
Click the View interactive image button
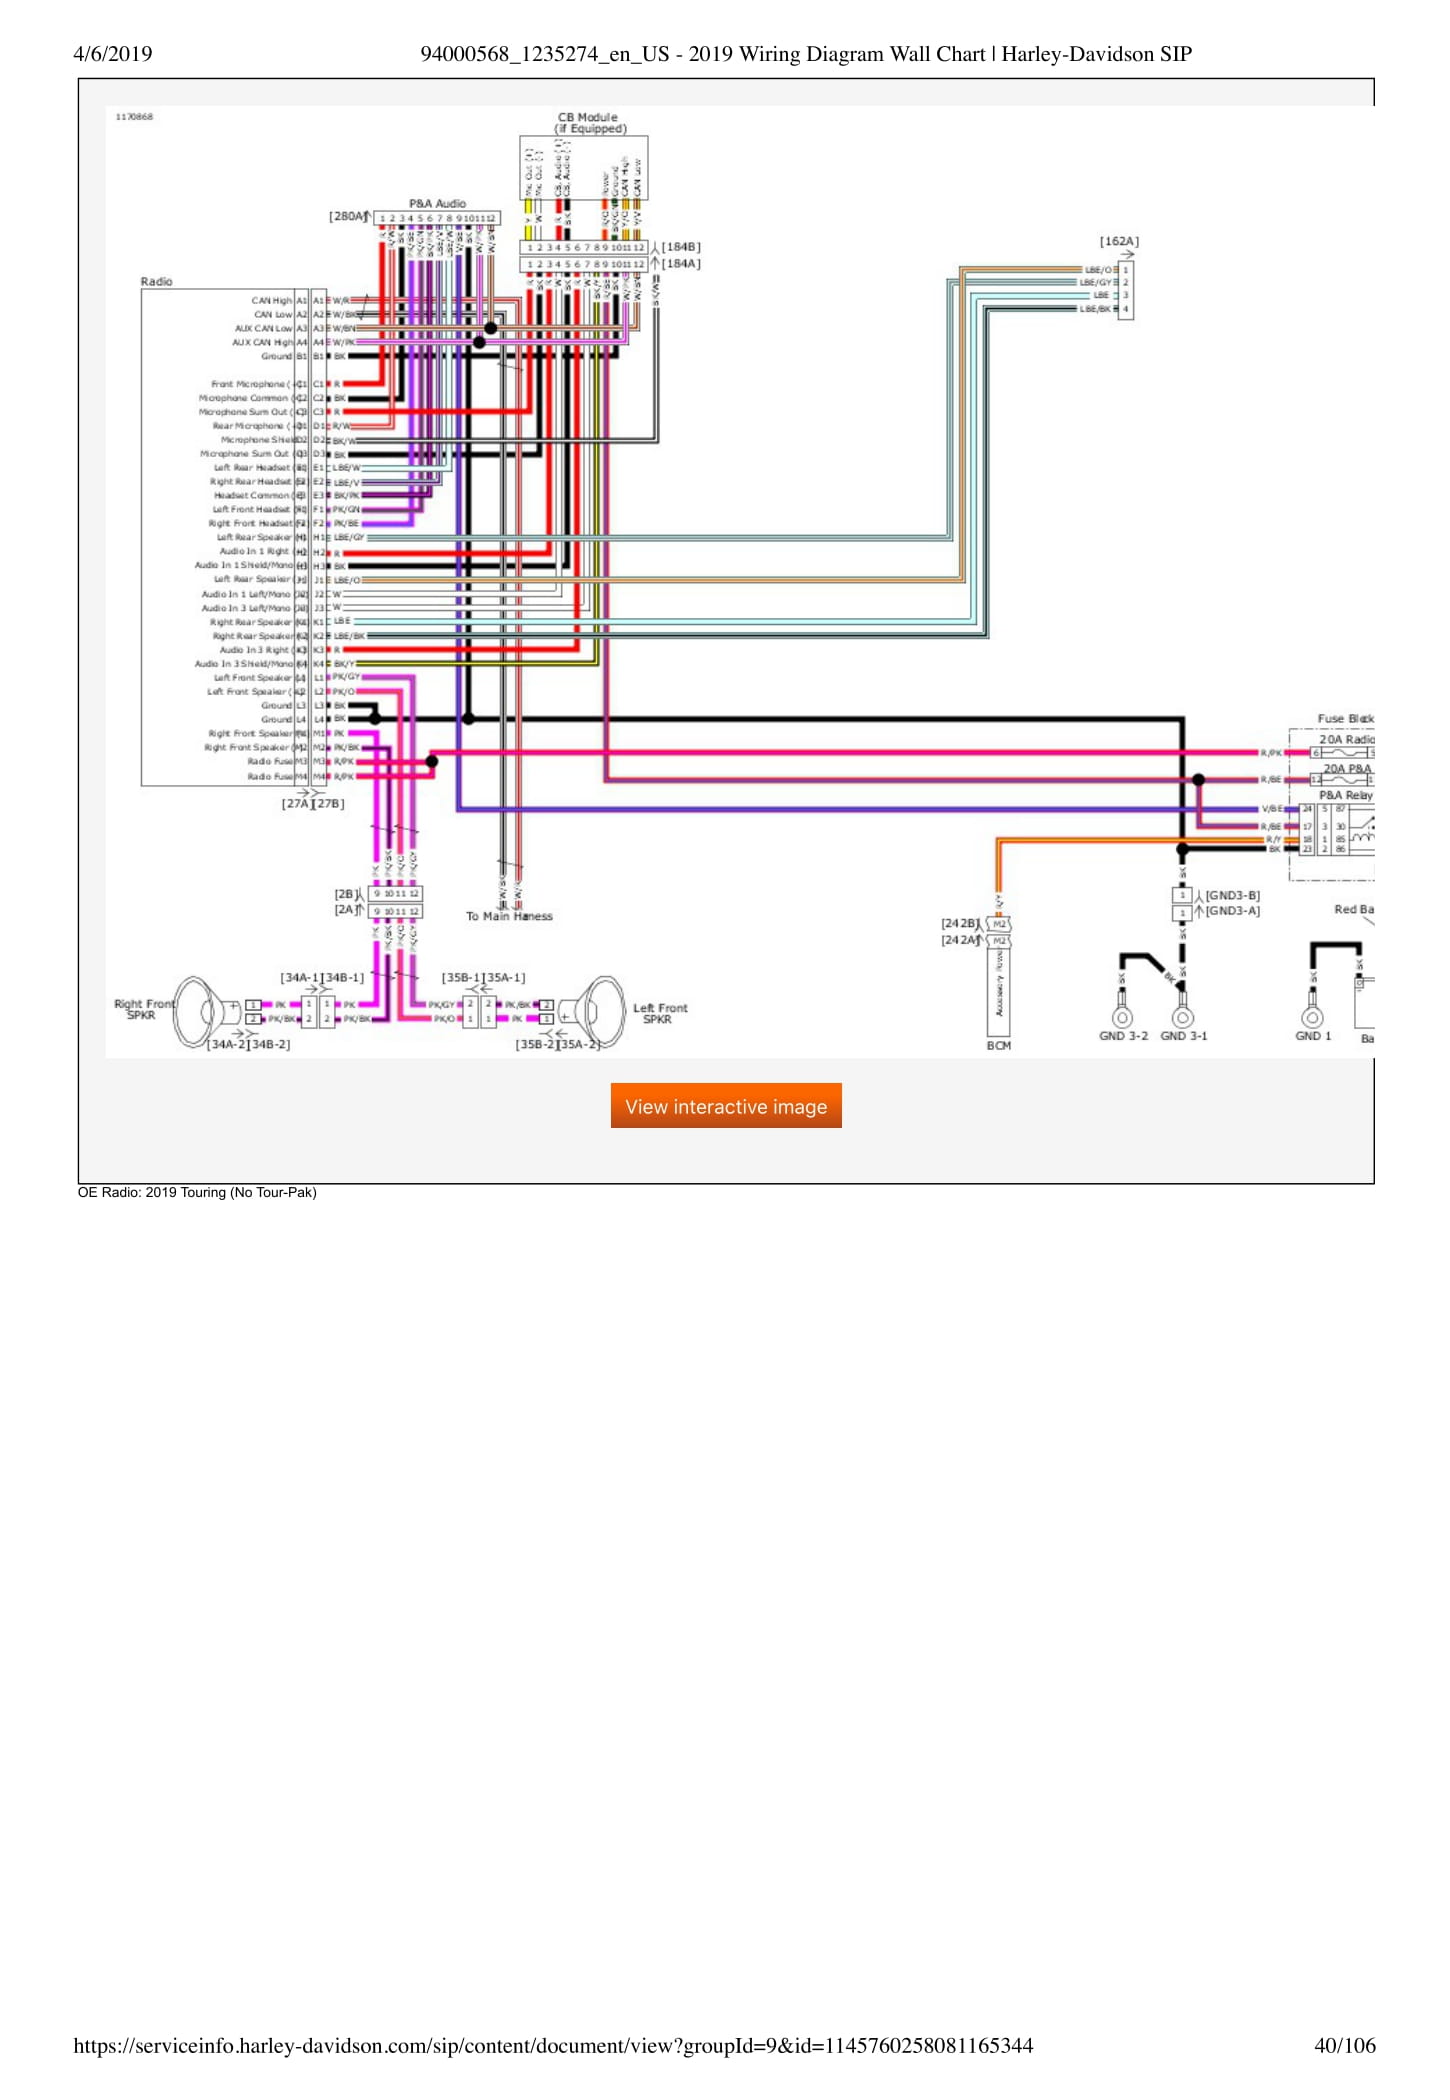pyautogui.click(x=726, y=1106)
